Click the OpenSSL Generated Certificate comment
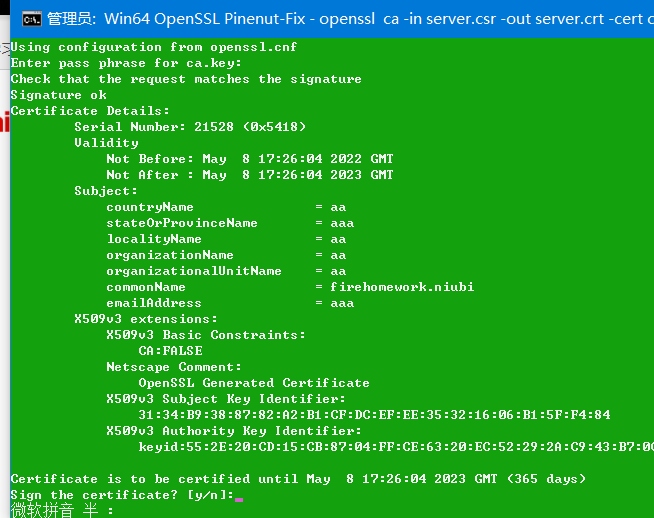Image resolution: width=654 pixels, height=518 pixels. pos(254,383)
